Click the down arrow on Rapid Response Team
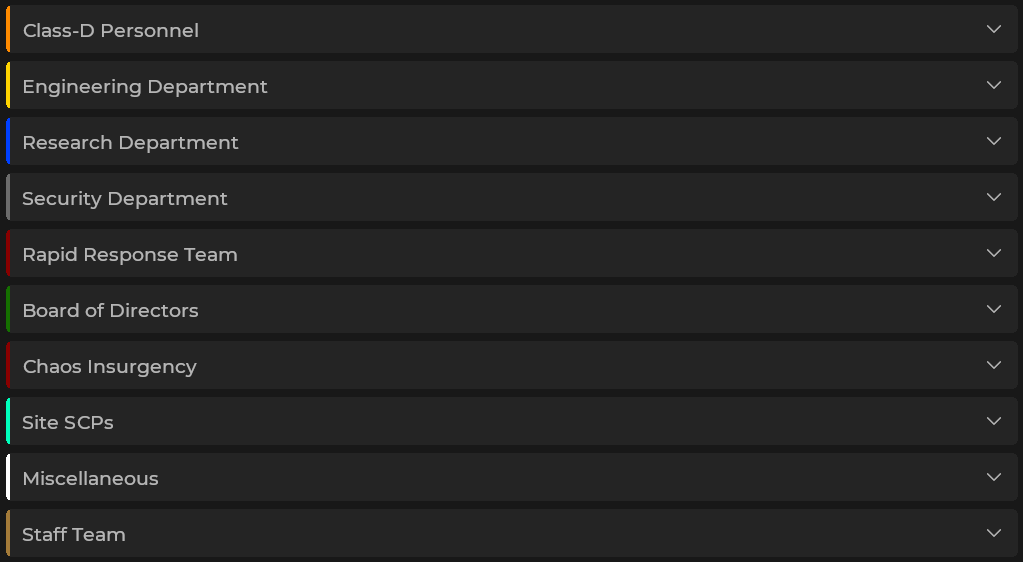 [993, 254]
